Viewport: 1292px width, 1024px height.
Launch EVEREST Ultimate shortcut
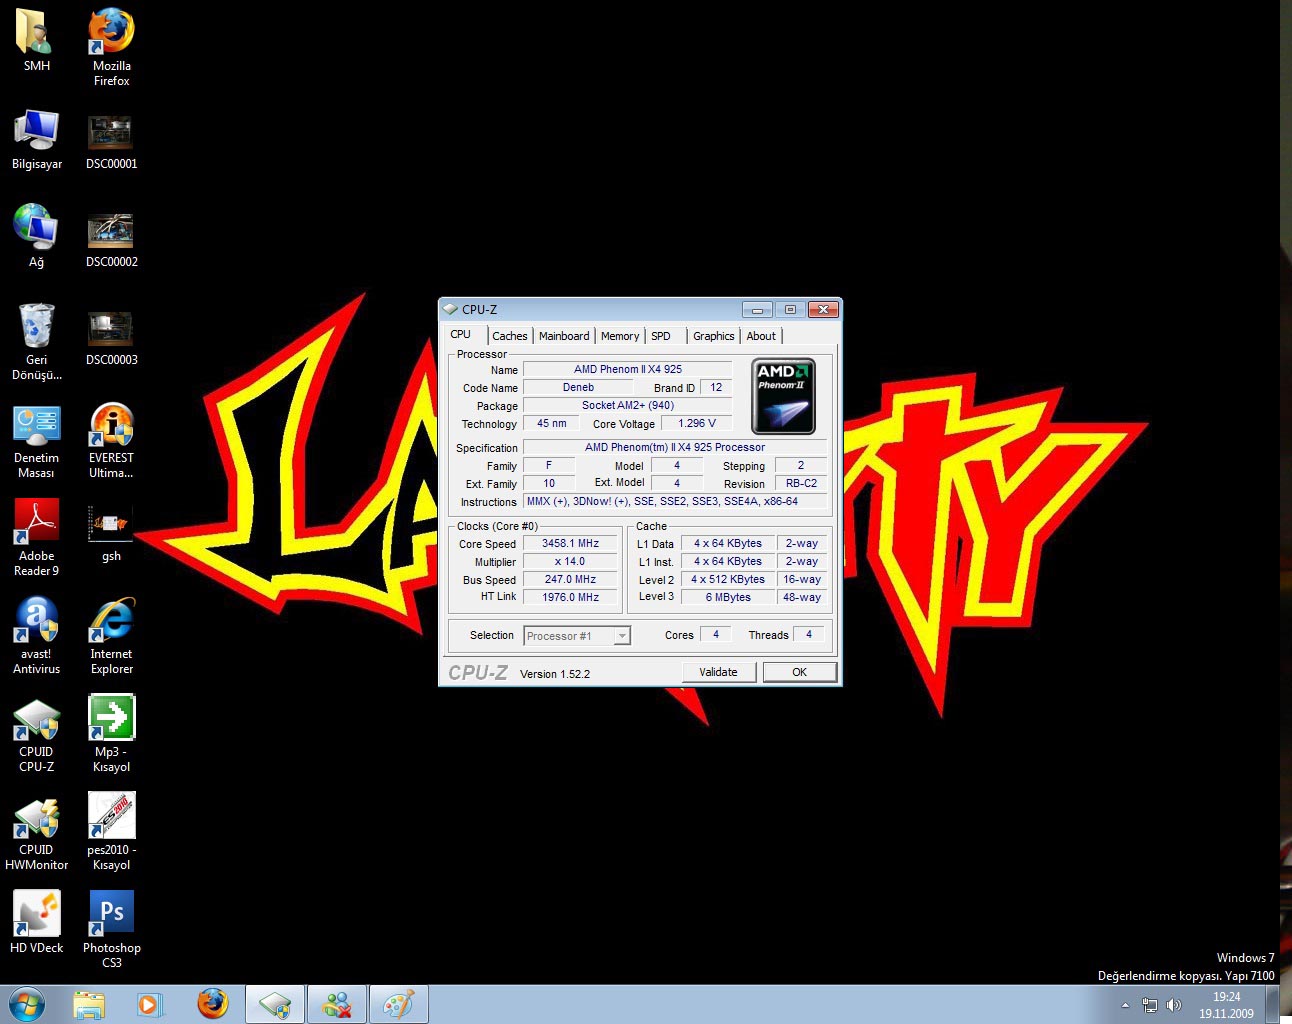(x=111, y=440)
